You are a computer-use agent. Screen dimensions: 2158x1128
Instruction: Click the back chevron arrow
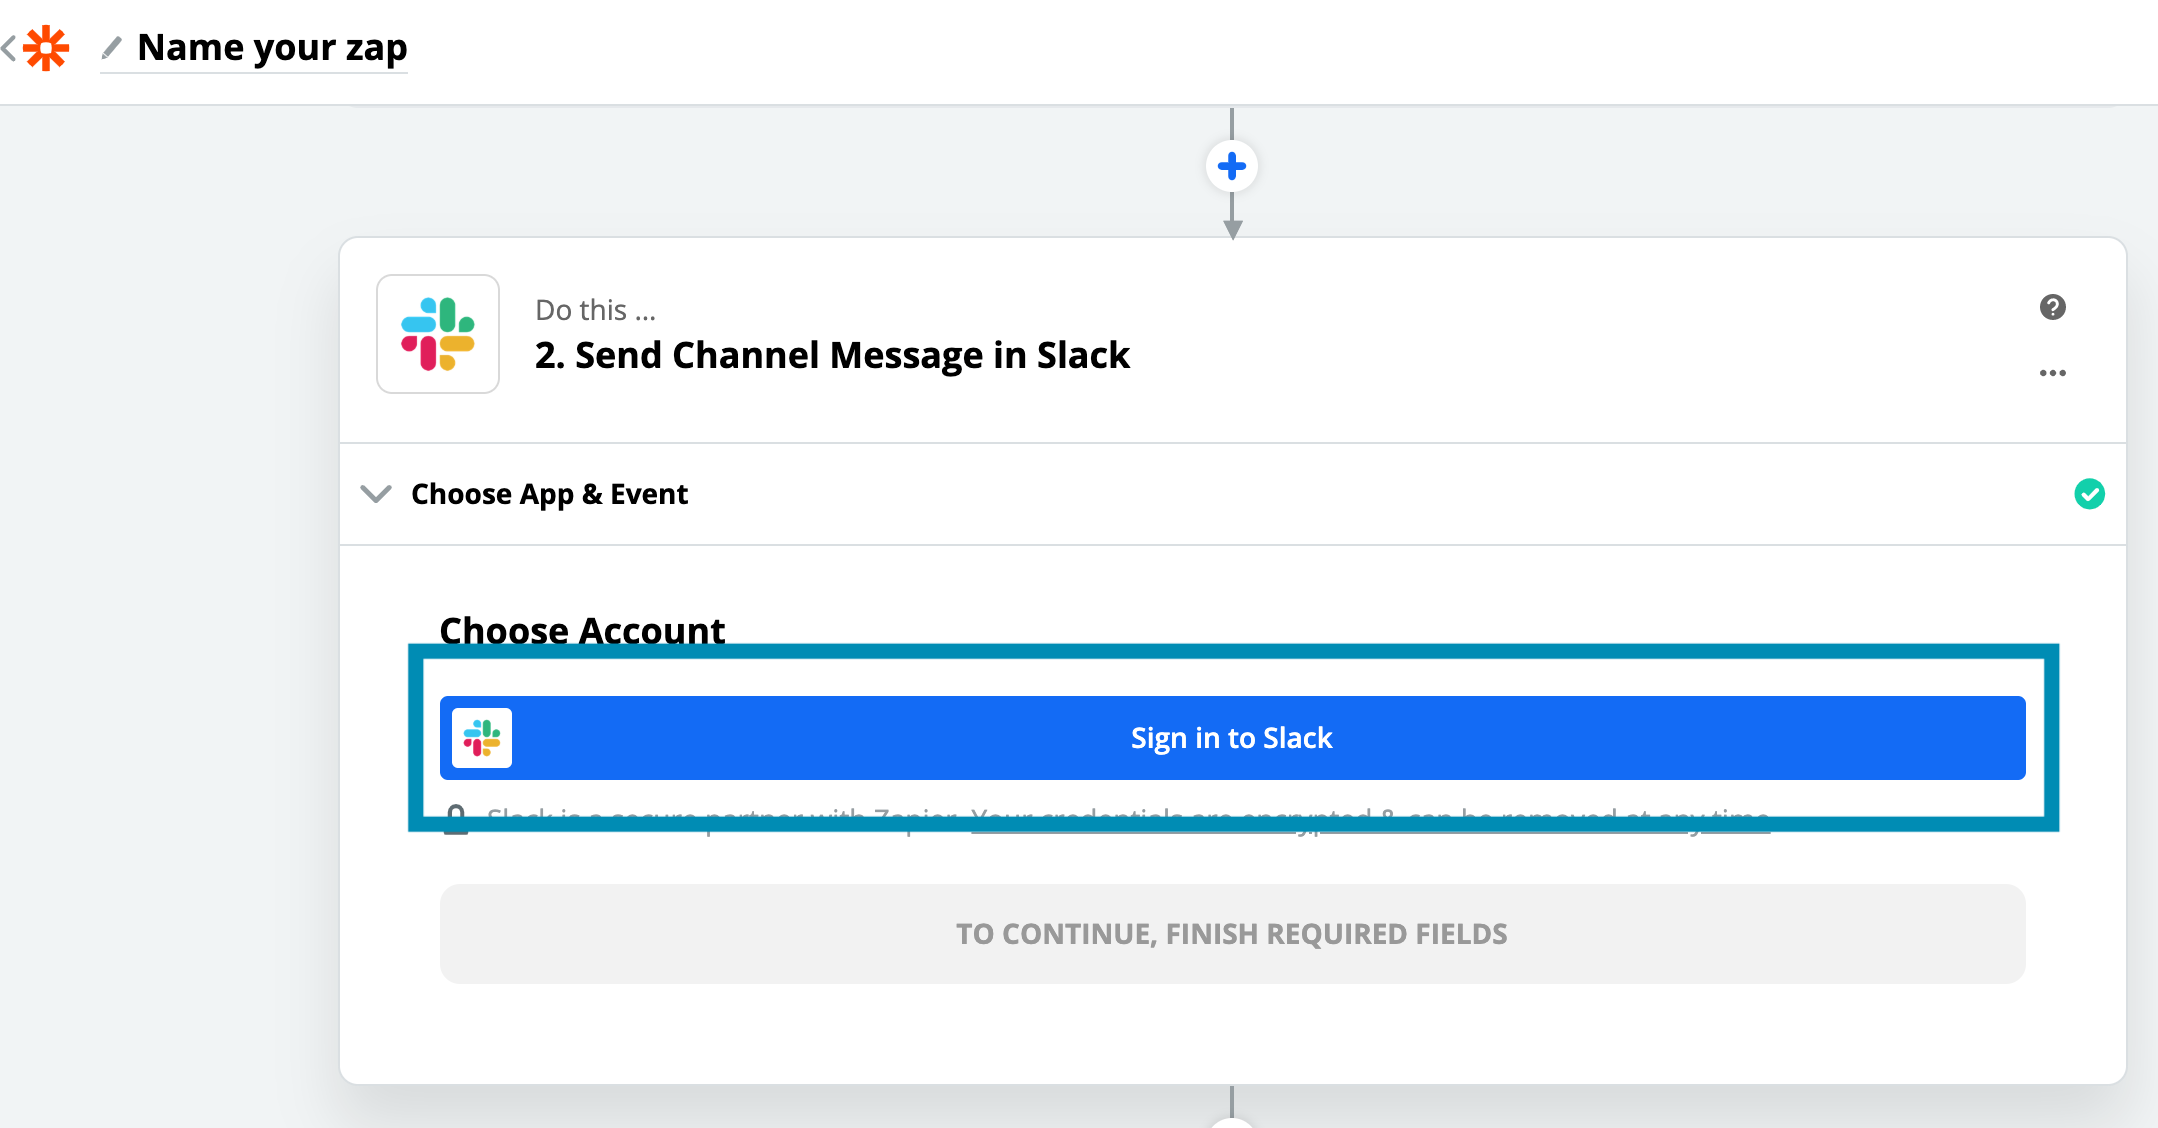(9, 47)
